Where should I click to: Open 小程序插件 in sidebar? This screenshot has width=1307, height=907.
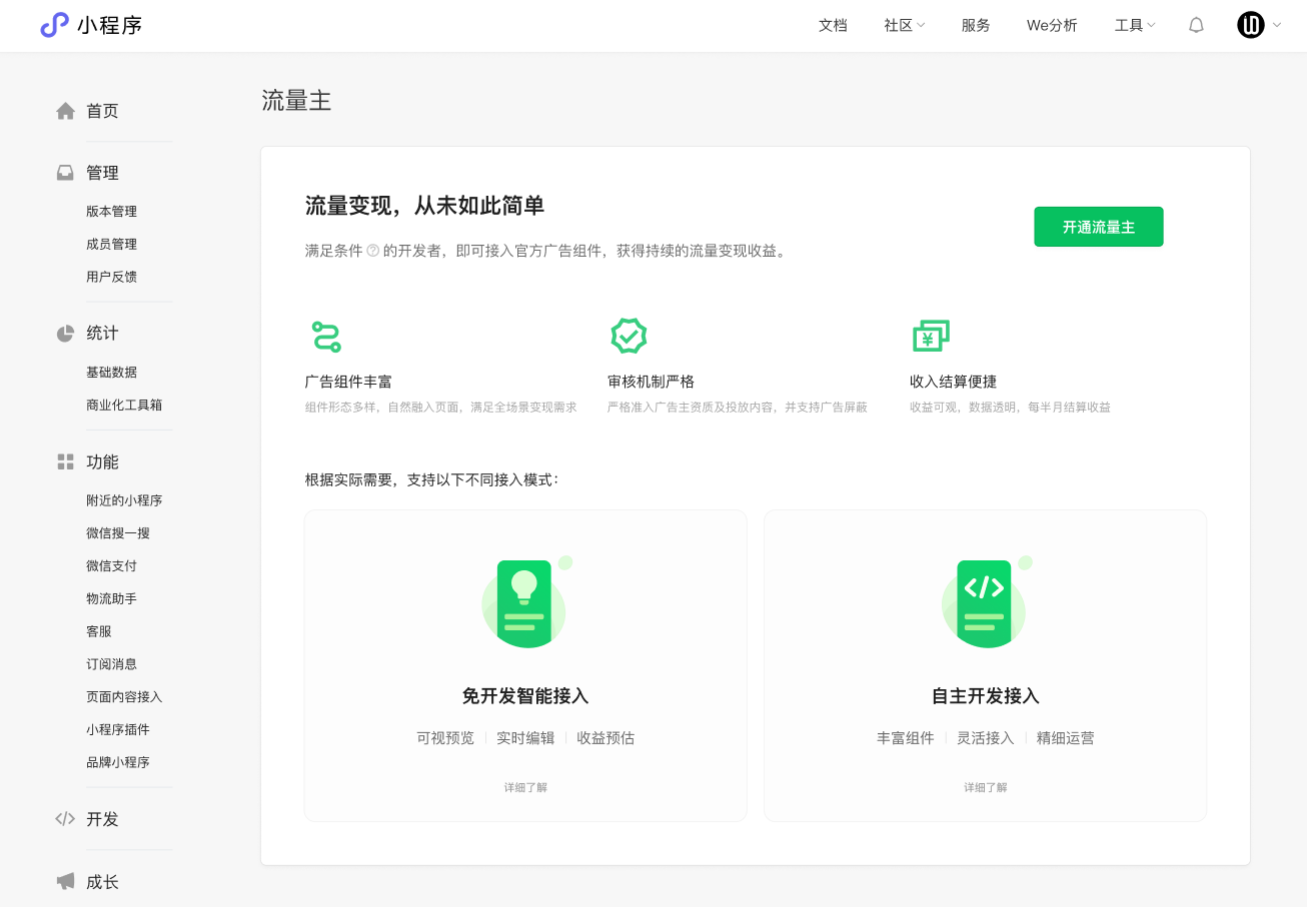pyautogui.click(x=118, y=730)
